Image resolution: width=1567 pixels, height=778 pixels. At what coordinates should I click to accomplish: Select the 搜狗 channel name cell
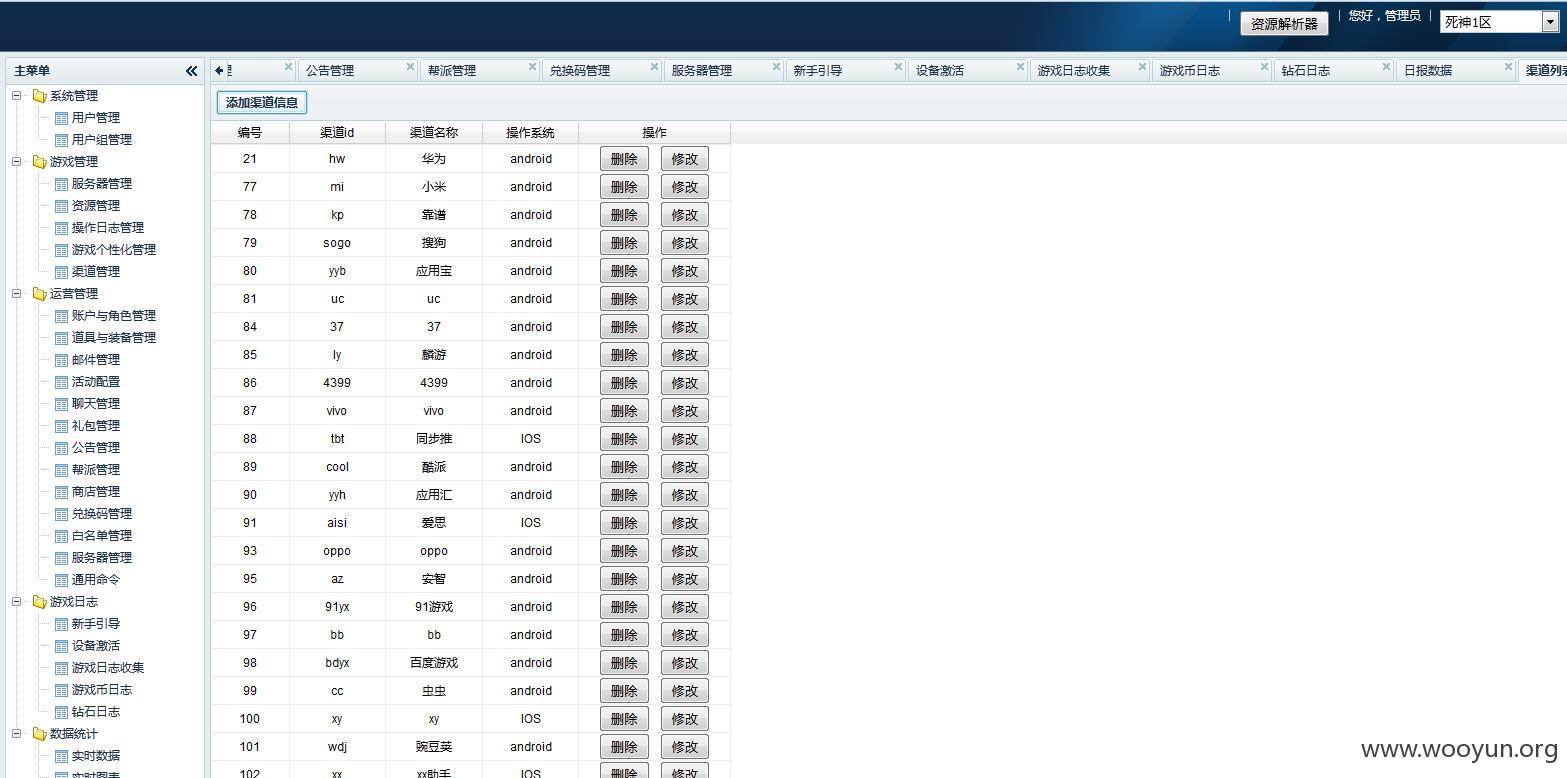tap(434, 243)
